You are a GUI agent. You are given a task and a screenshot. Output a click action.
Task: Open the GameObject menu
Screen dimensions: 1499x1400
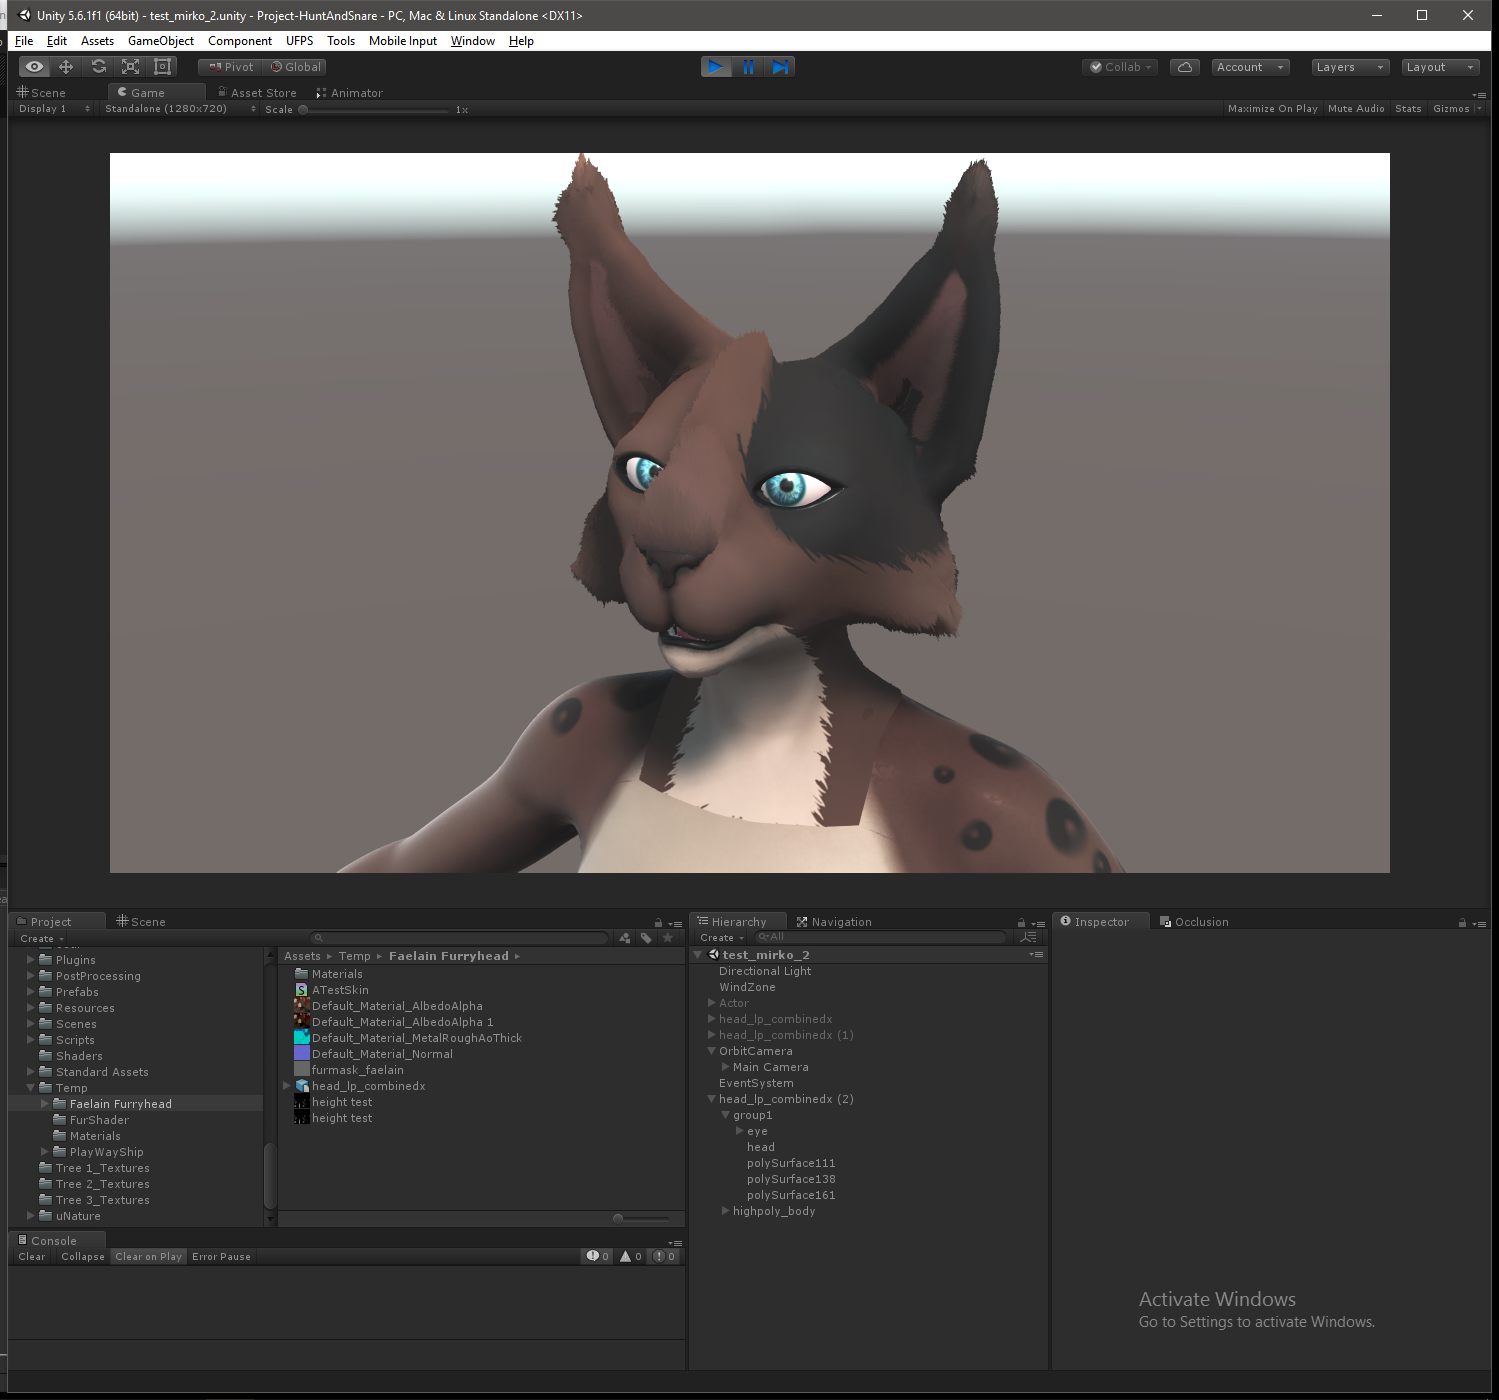tap(161, 41)
